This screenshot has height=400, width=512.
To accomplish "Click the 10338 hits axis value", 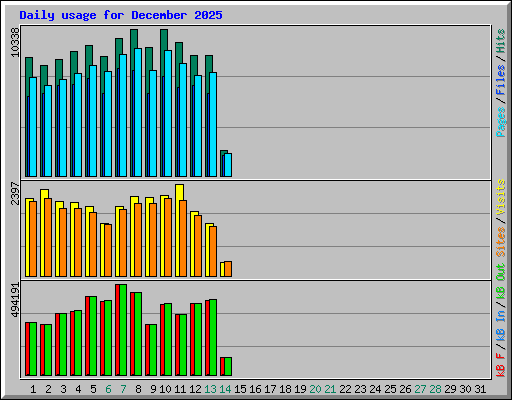I will [x=15, y=42].
